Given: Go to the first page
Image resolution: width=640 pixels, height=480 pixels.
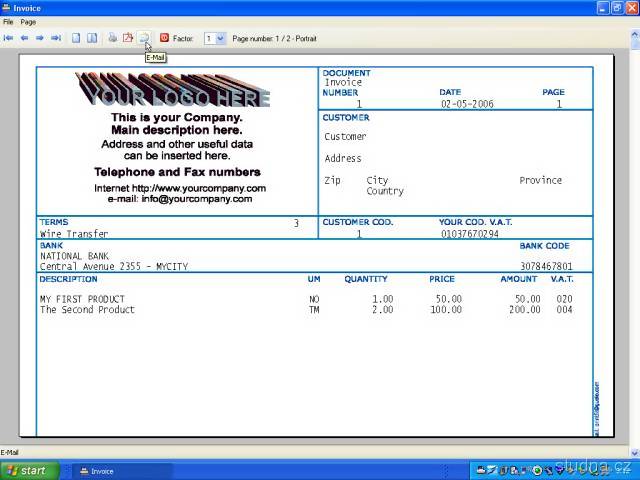Looking at the screenshot, I should click(9, 38).
